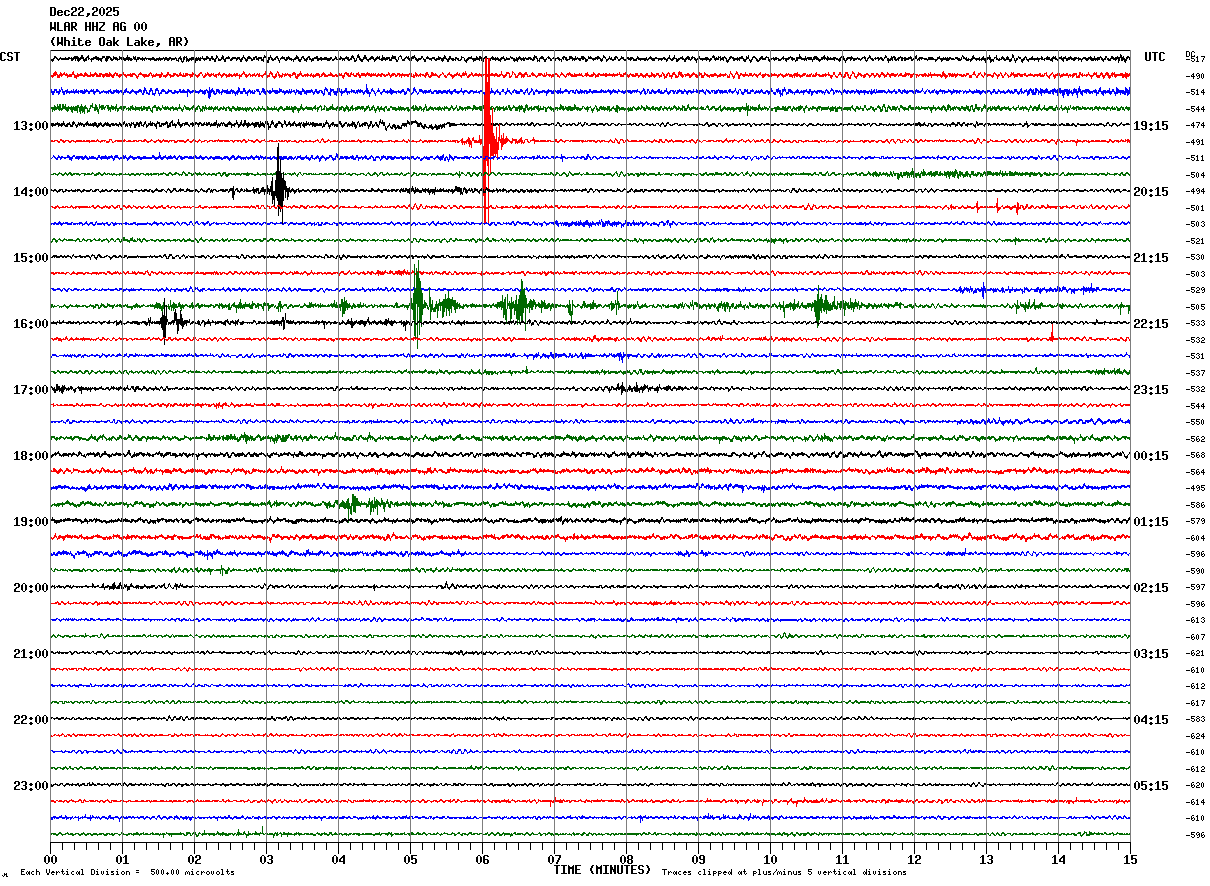
Task: Click the Each Vertical Division scale note
Action: click(127, 873)
